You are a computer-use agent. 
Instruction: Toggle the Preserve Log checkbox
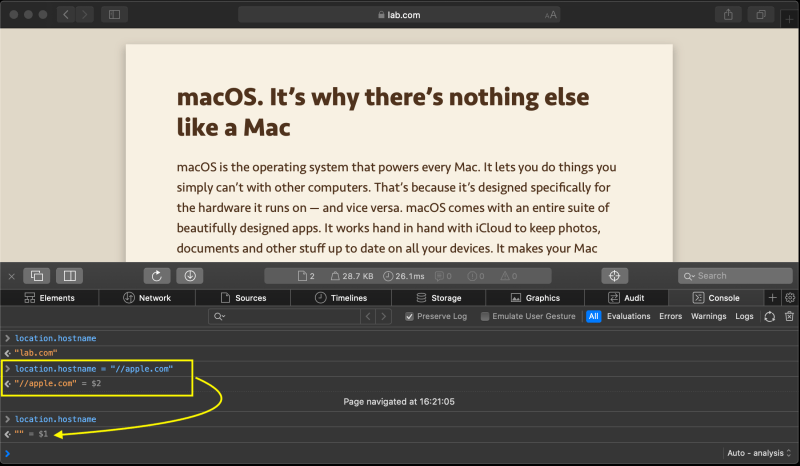click(409, 316)
